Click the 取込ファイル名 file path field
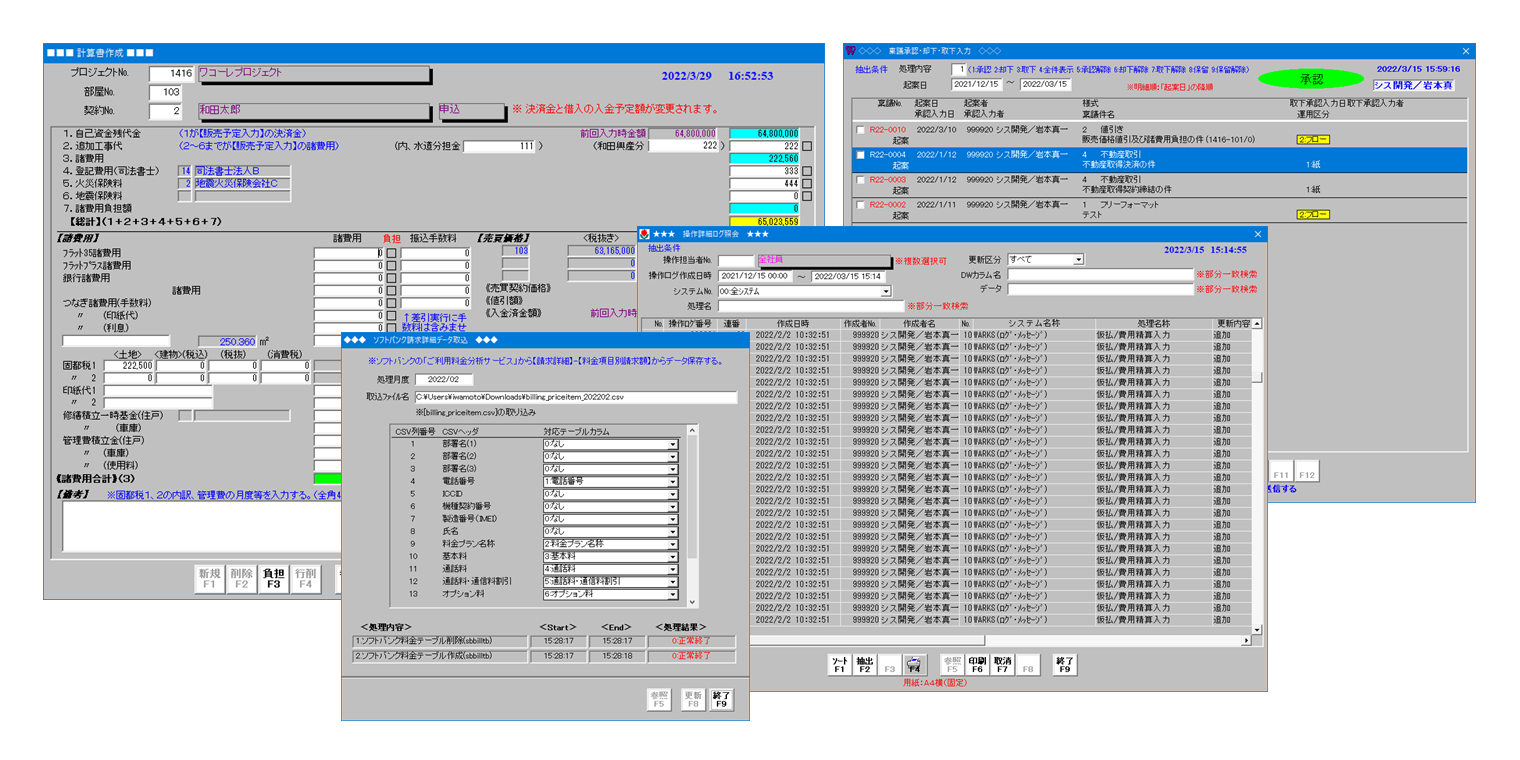The width and height of the screenshot is (1520, 760). click(x=575, y=397)
